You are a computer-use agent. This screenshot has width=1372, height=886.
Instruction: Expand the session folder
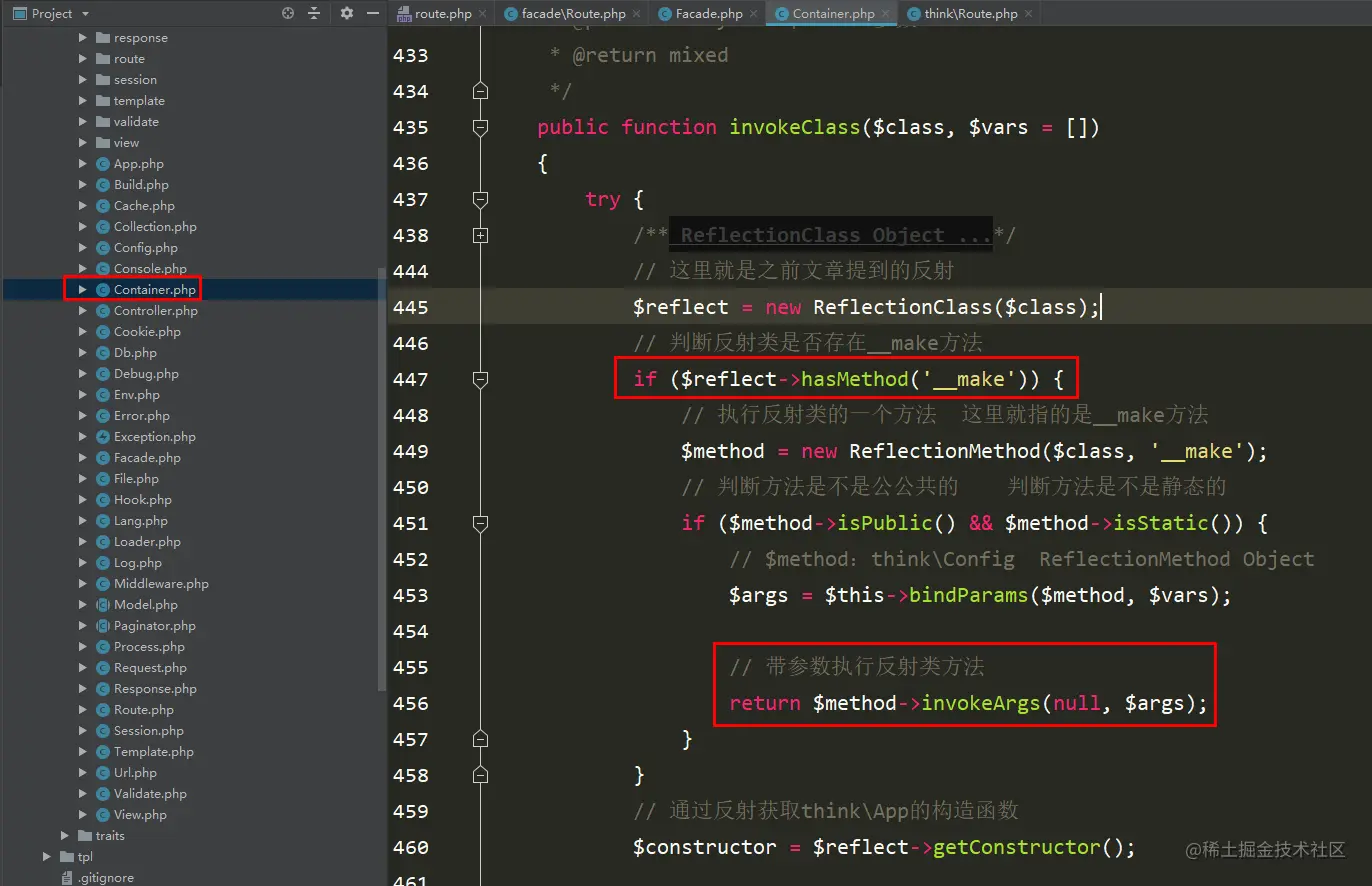coord(83,80)
